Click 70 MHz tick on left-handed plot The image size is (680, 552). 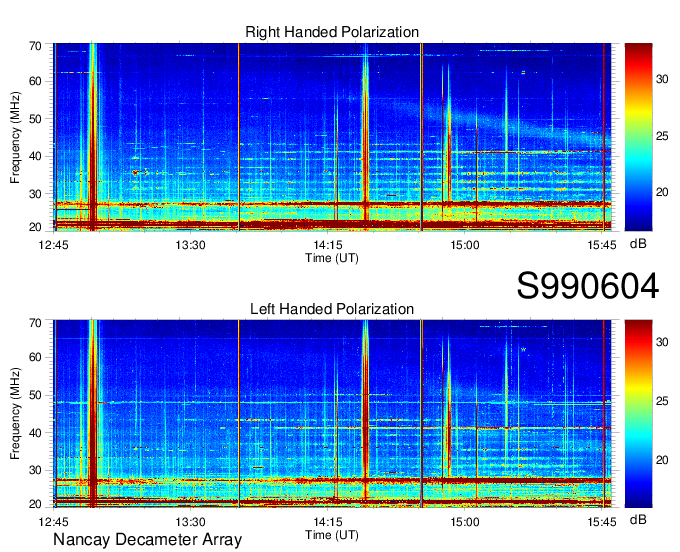pos(35,323)
